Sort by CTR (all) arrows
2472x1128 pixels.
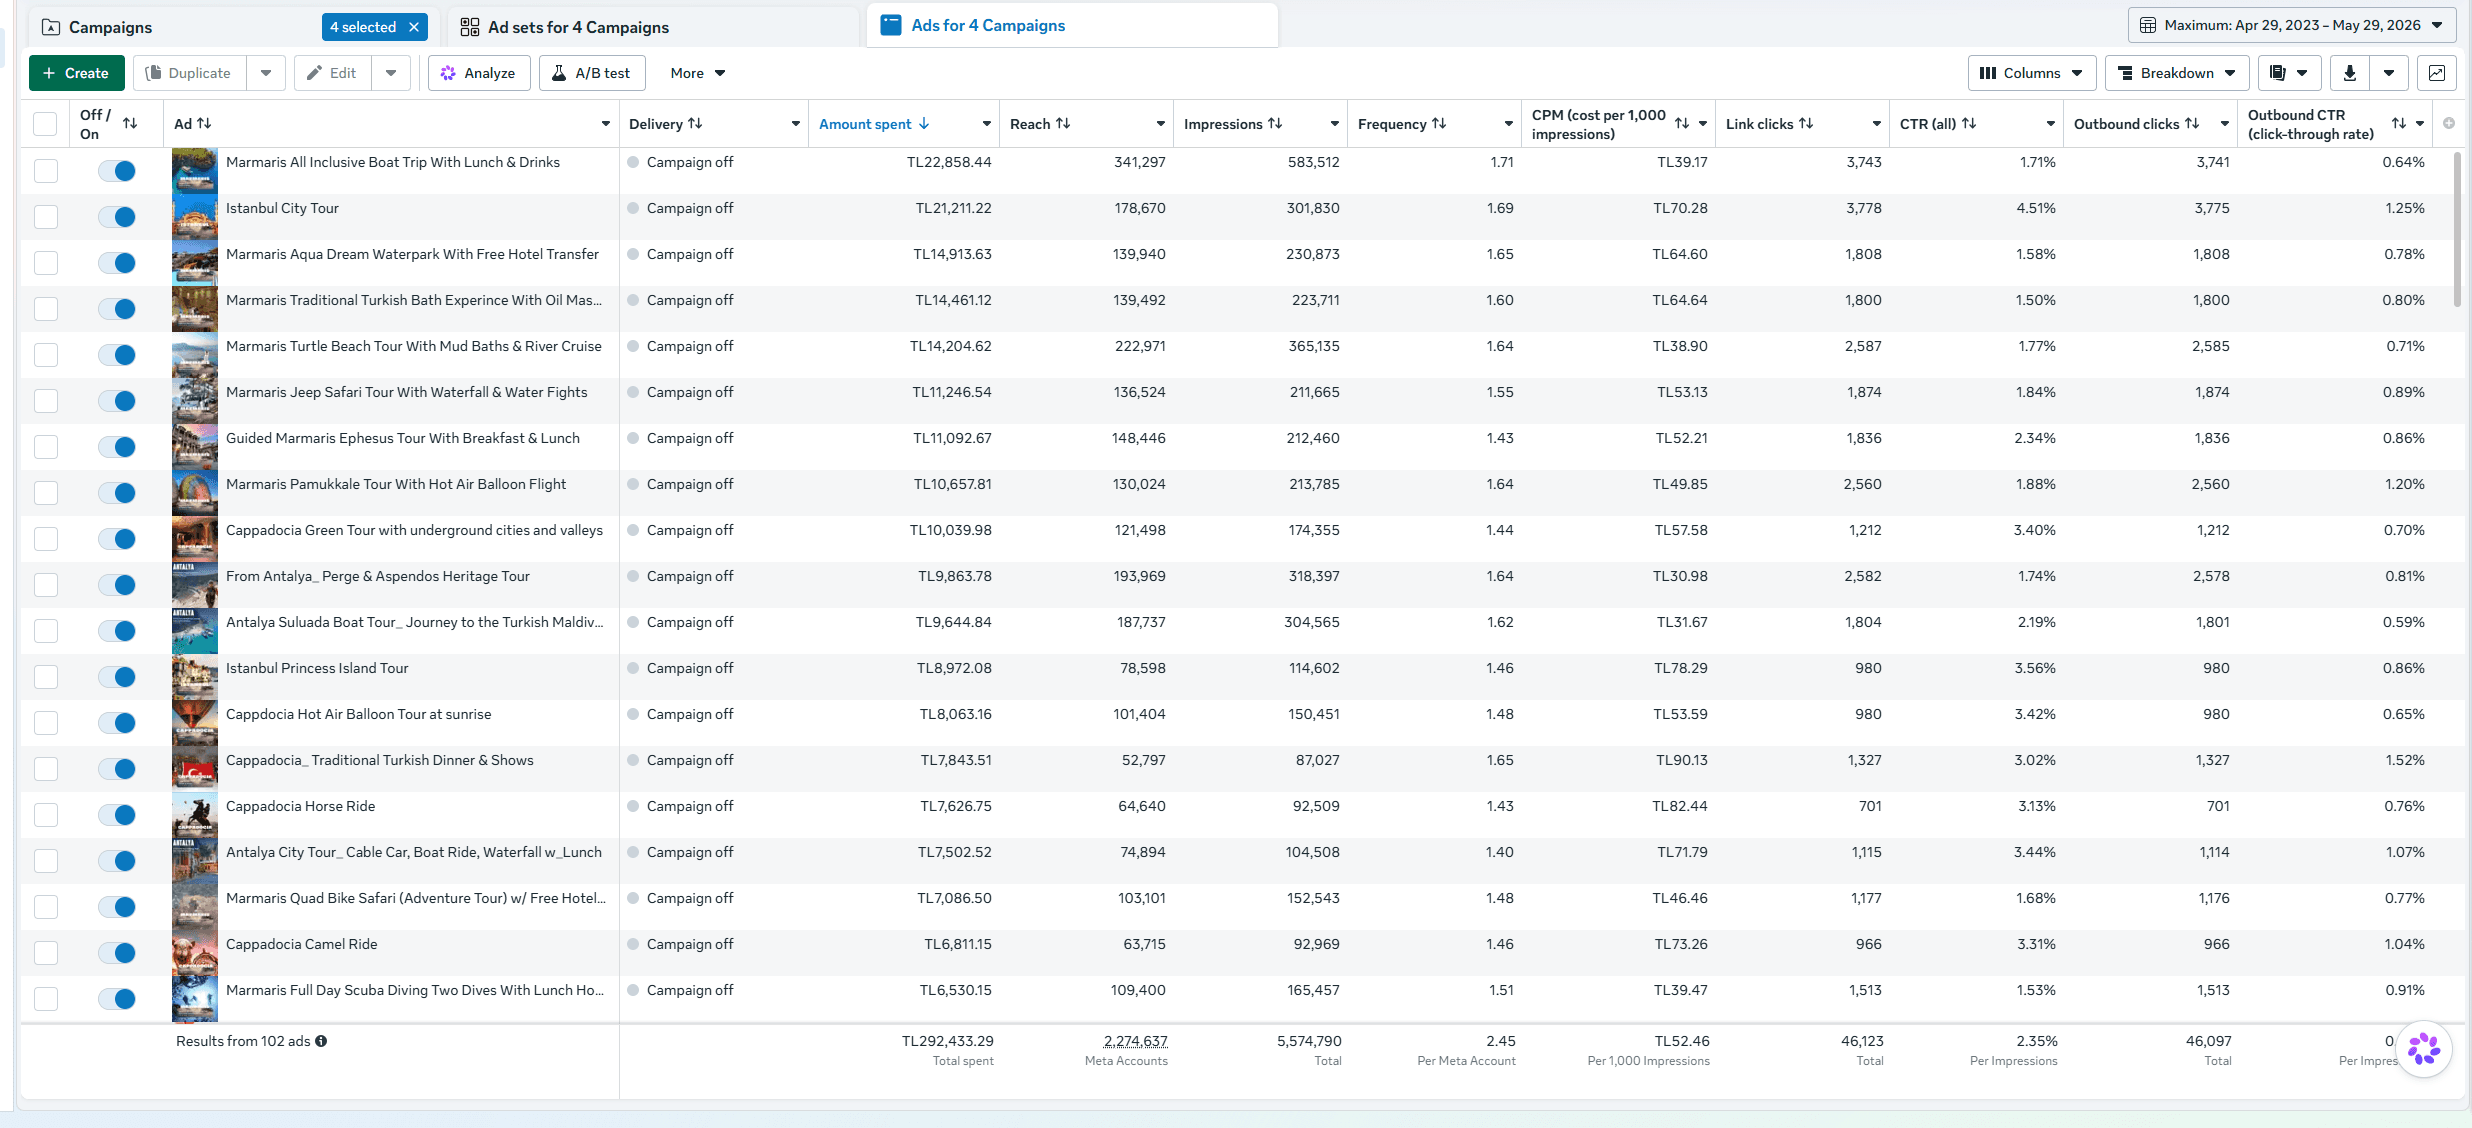tap(1969, 123)
